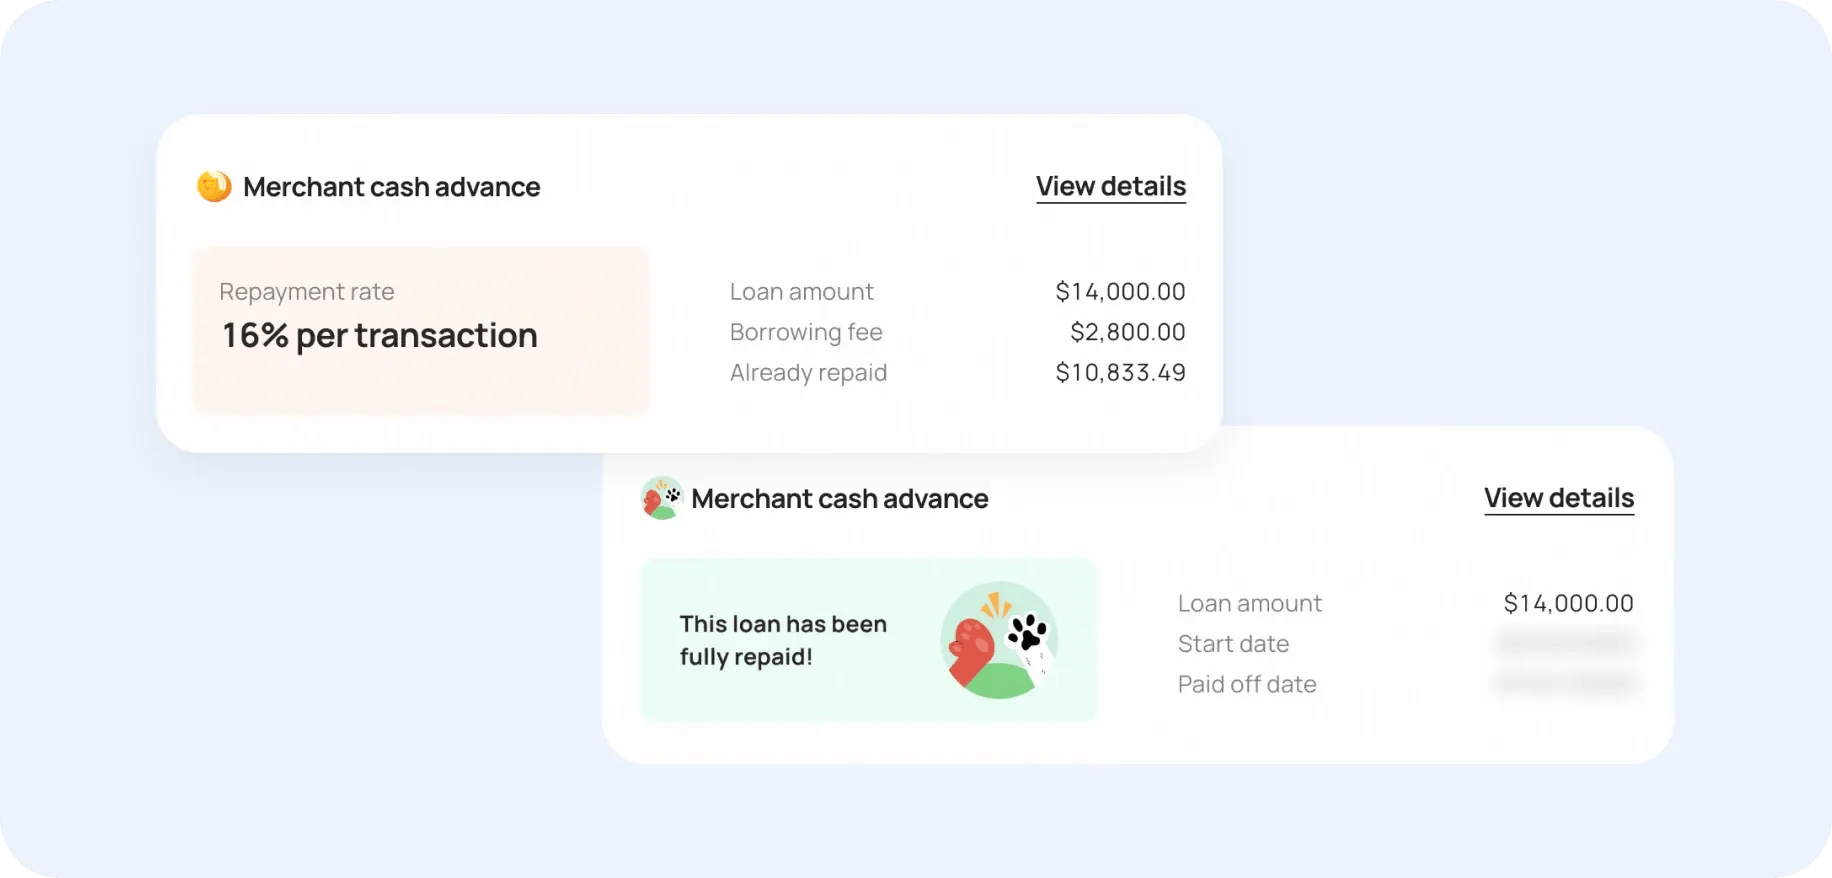The width and height of the screenshot is (1832, 878).
Task: Click the "This loan has been fully repaid!" message
Action: coord(783,640)
